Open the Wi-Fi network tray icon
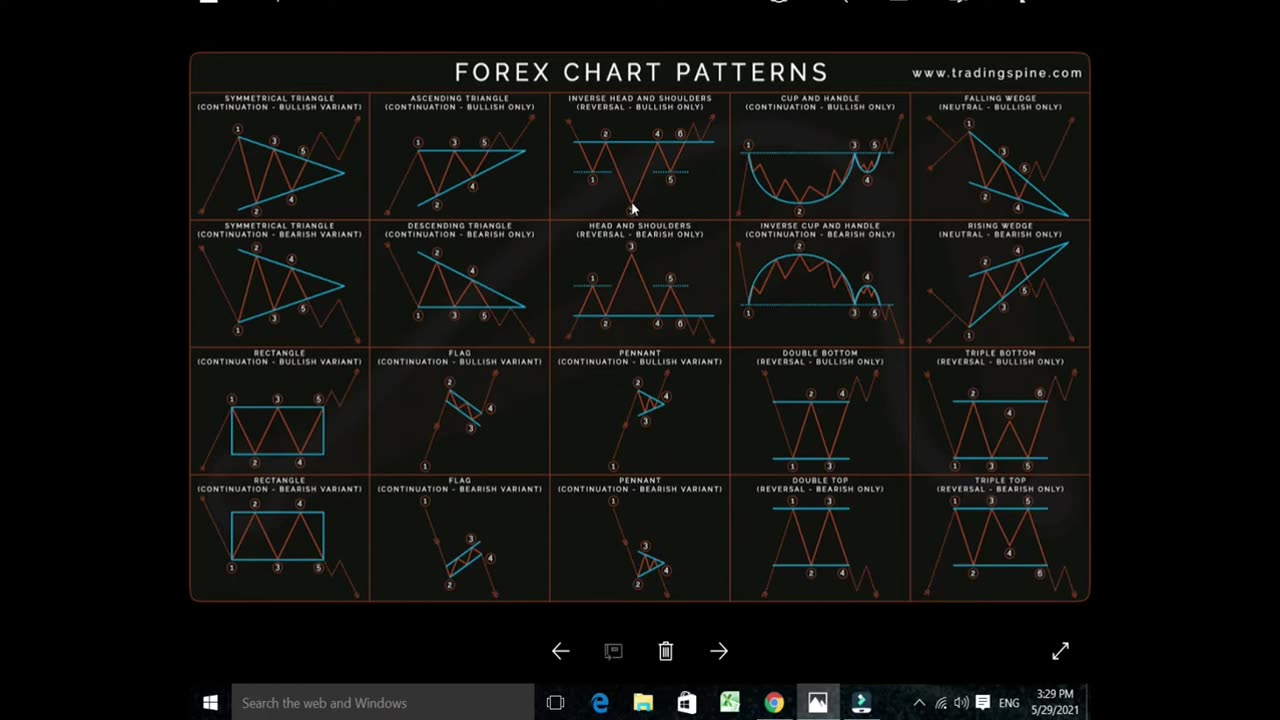1280x720 pixels. click(x=940, y=703)
